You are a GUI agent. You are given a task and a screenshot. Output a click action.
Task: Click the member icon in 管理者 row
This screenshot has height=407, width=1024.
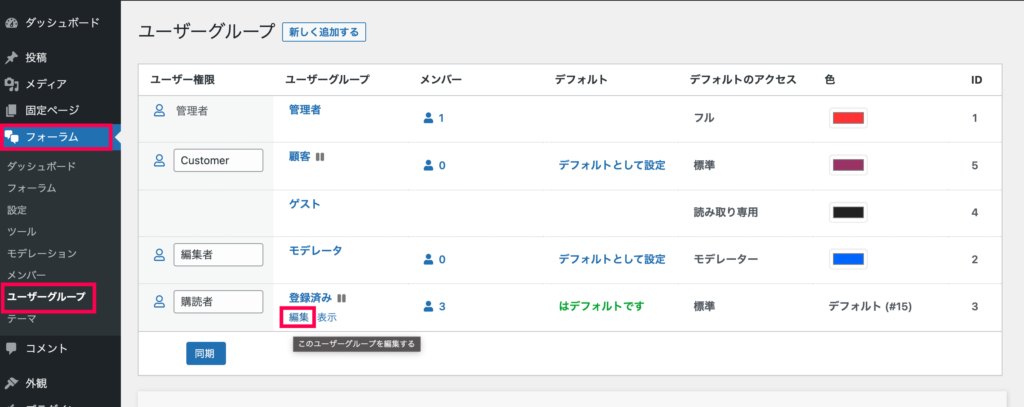pos(428,118)
